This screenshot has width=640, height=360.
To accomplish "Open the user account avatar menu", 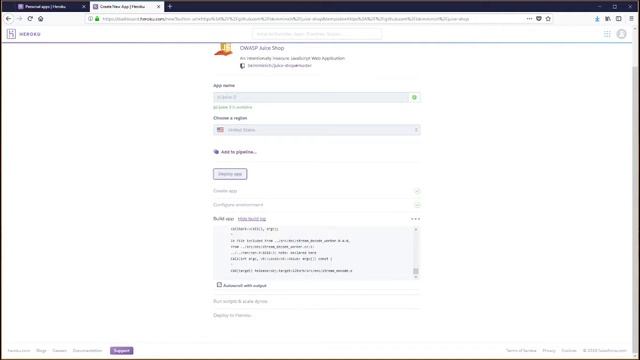I will click(x=621, y=34).
